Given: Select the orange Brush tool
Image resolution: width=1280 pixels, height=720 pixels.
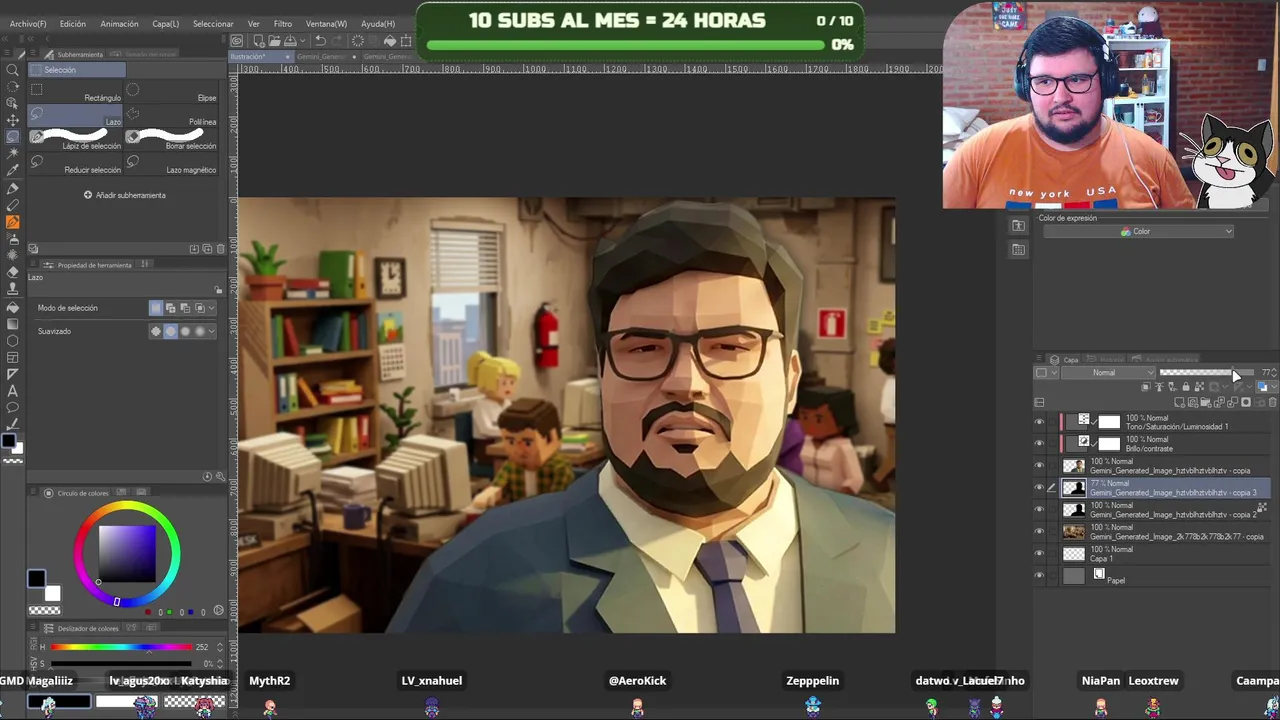Looking at the screenshot, I should click(x=12, y=222).
